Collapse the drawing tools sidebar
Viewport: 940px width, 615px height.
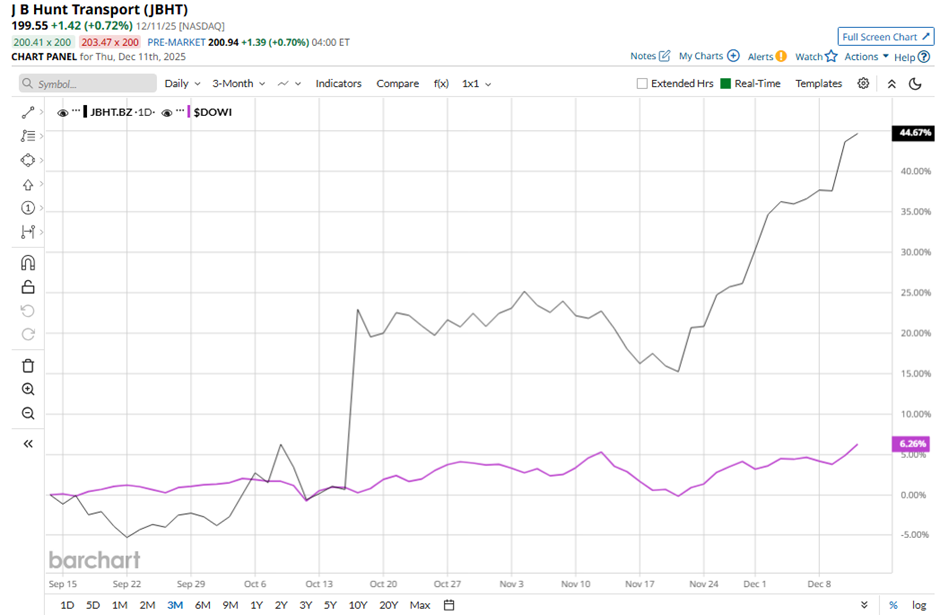click(28, 444)
